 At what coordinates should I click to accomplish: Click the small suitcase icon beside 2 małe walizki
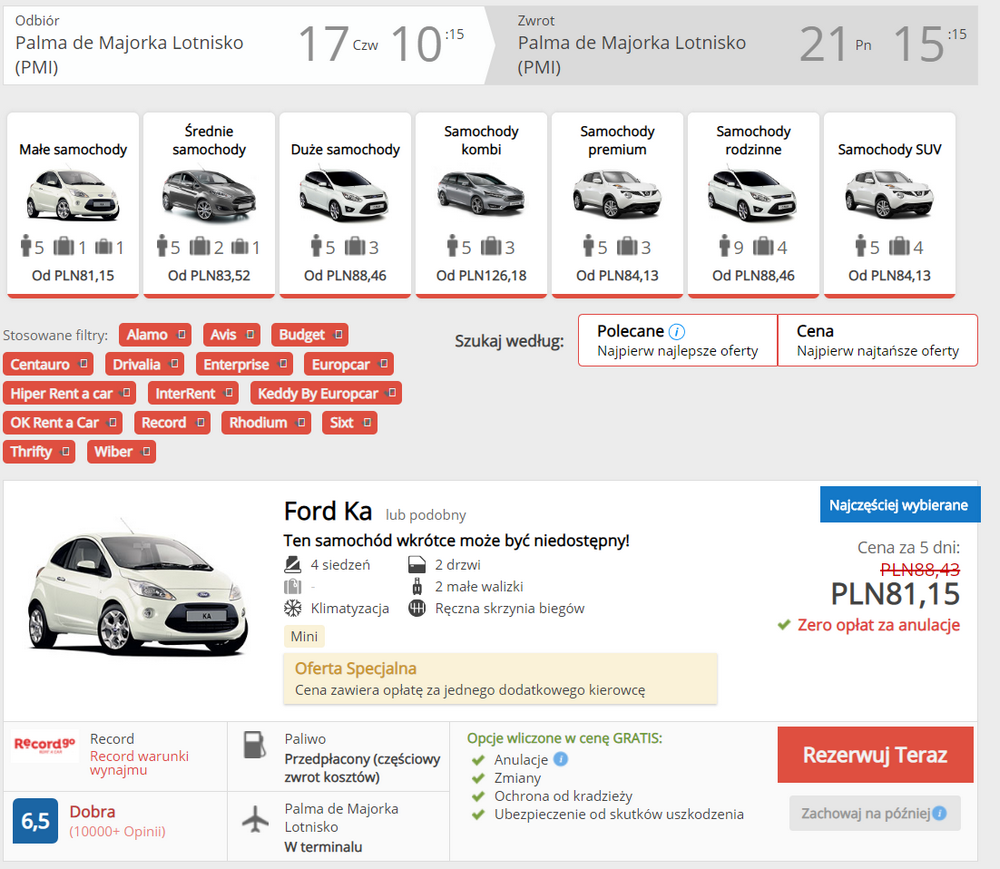click(x=417, y=586)
